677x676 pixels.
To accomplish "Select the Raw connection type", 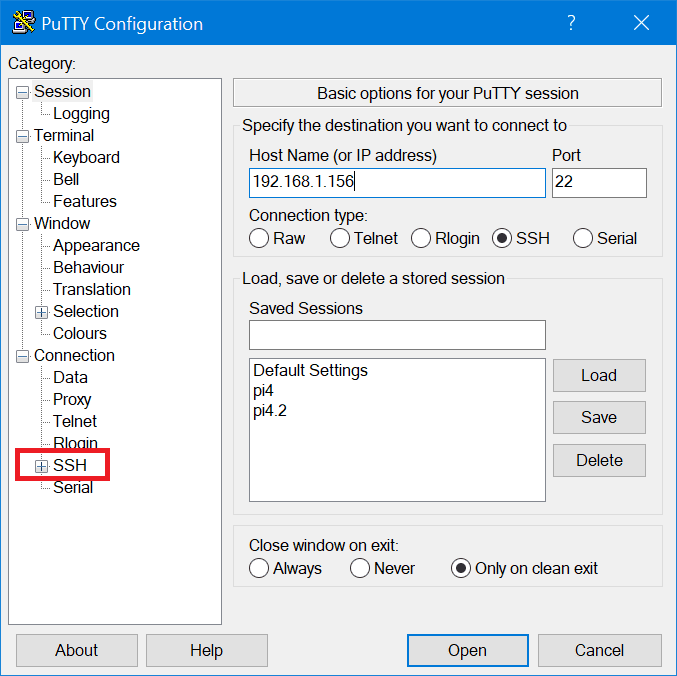I will coord(259,238).
